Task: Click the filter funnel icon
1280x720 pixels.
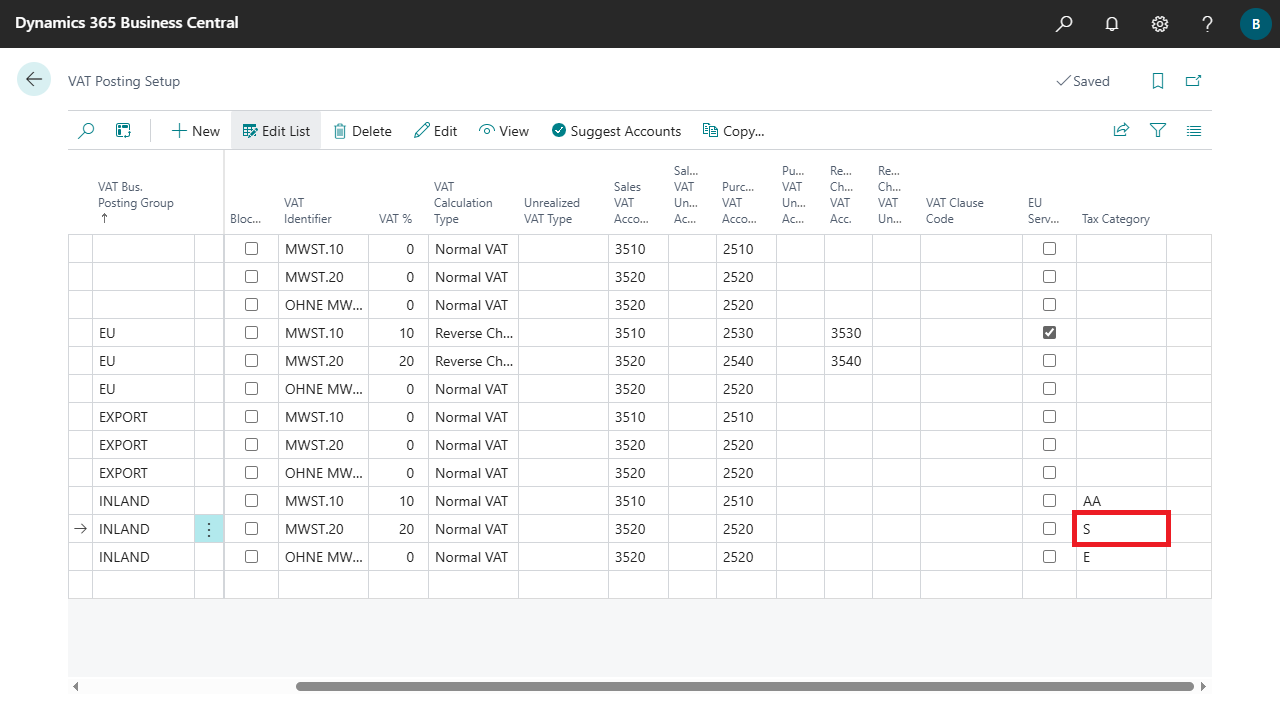Action: pos(1158,130)
